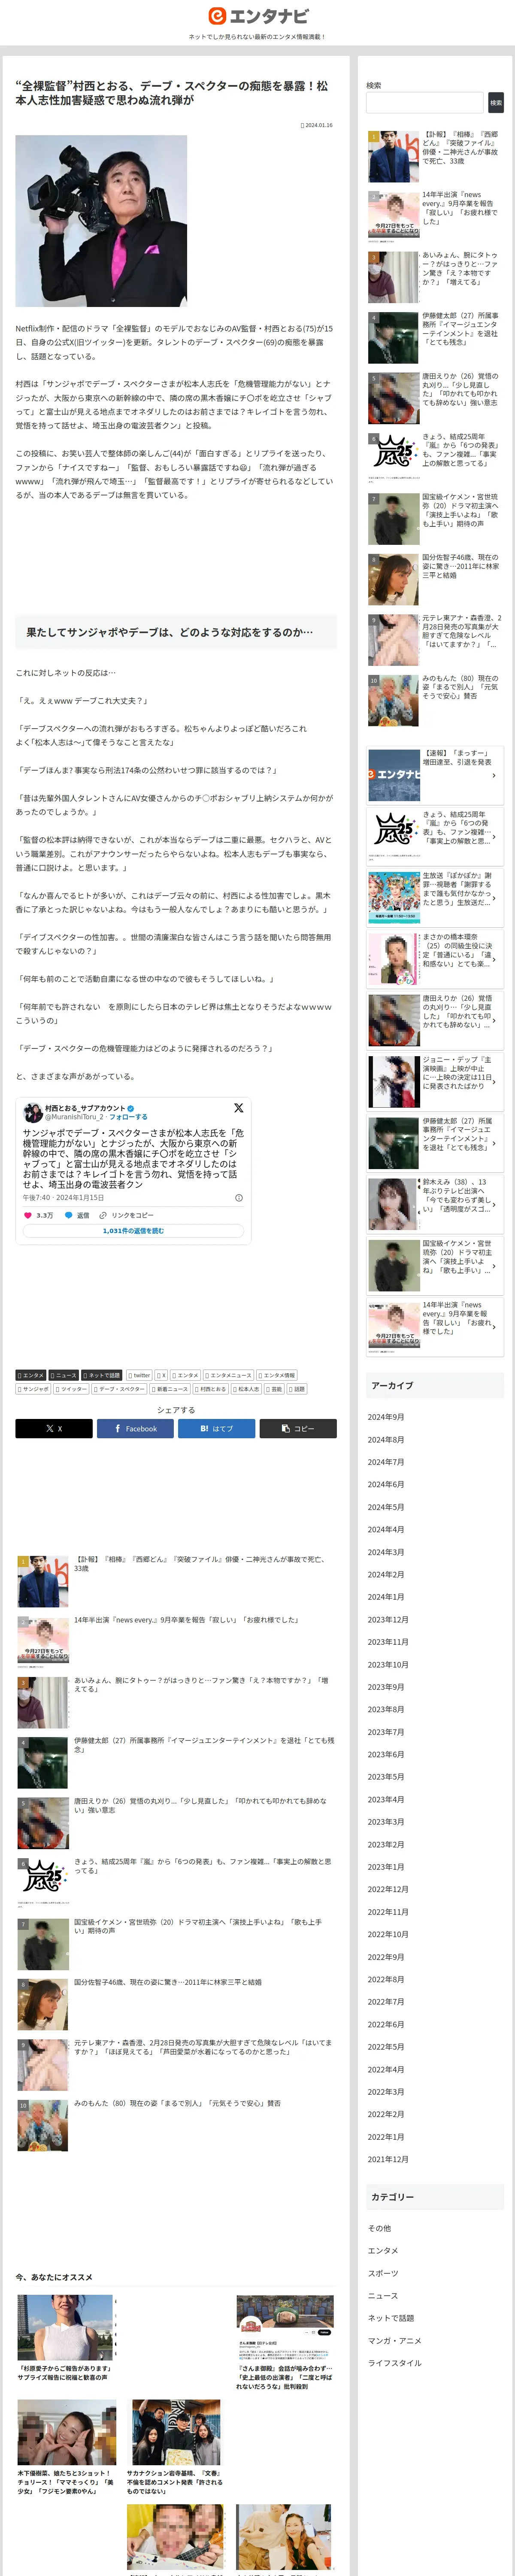
Task: Click the tweet author's profile avatar
Action: pos(33,1112)
